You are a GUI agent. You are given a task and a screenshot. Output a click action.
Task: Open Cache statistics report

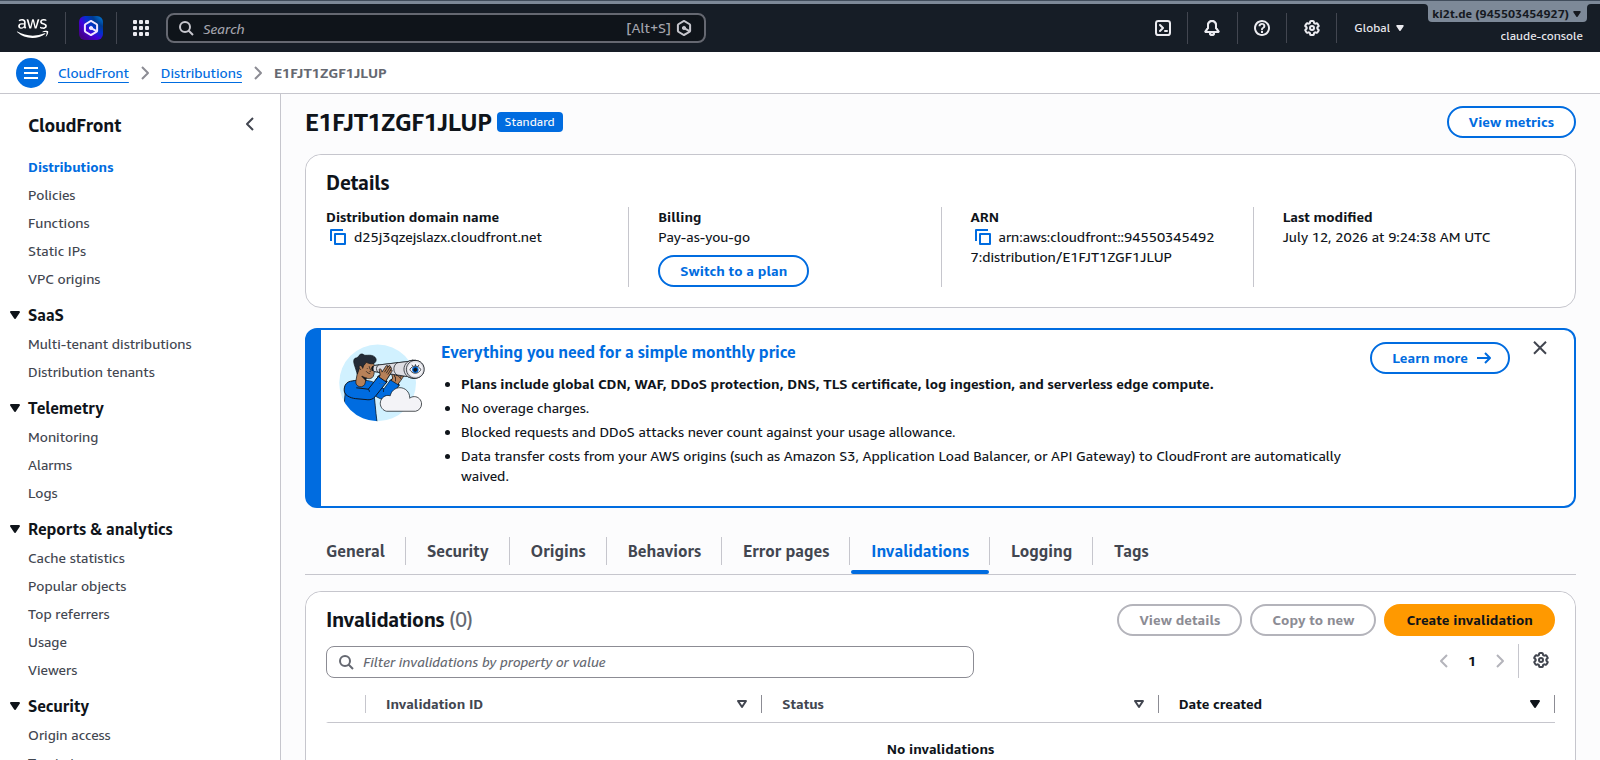[76, 558]
